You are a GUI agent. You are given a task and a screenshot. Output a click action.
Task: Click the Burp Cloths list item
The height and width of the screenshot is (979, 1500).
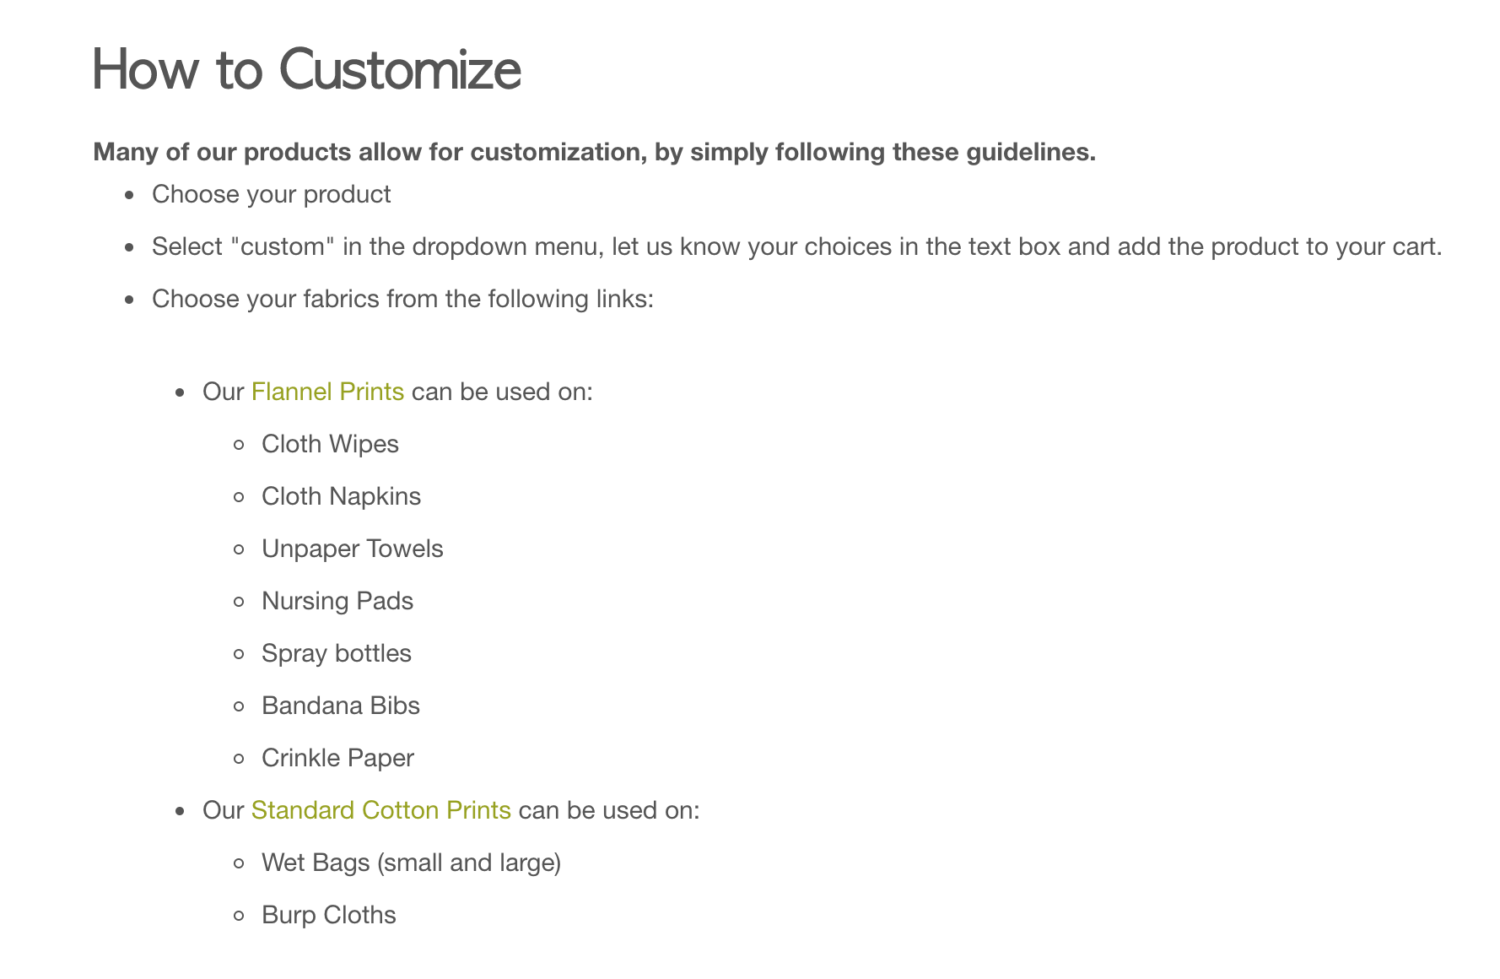click(329, 915)
